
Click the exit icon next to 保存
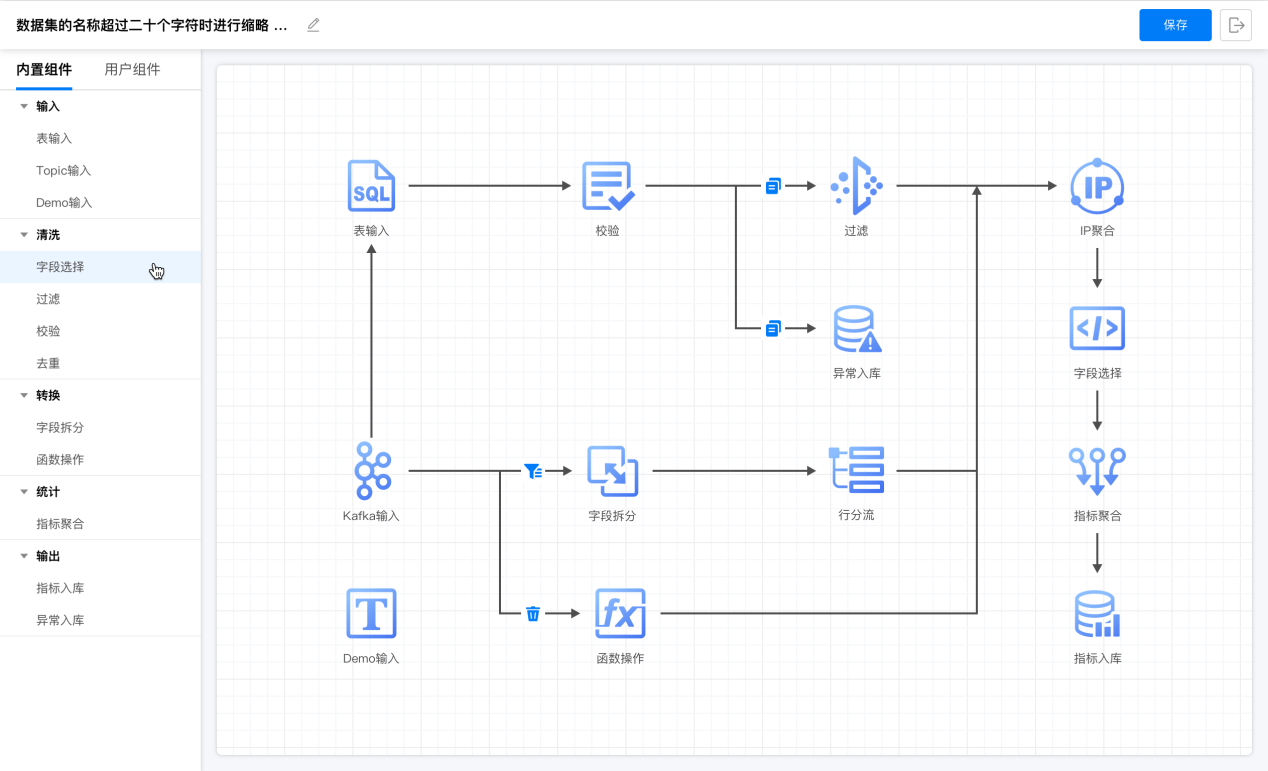(x=1236, y=25)
